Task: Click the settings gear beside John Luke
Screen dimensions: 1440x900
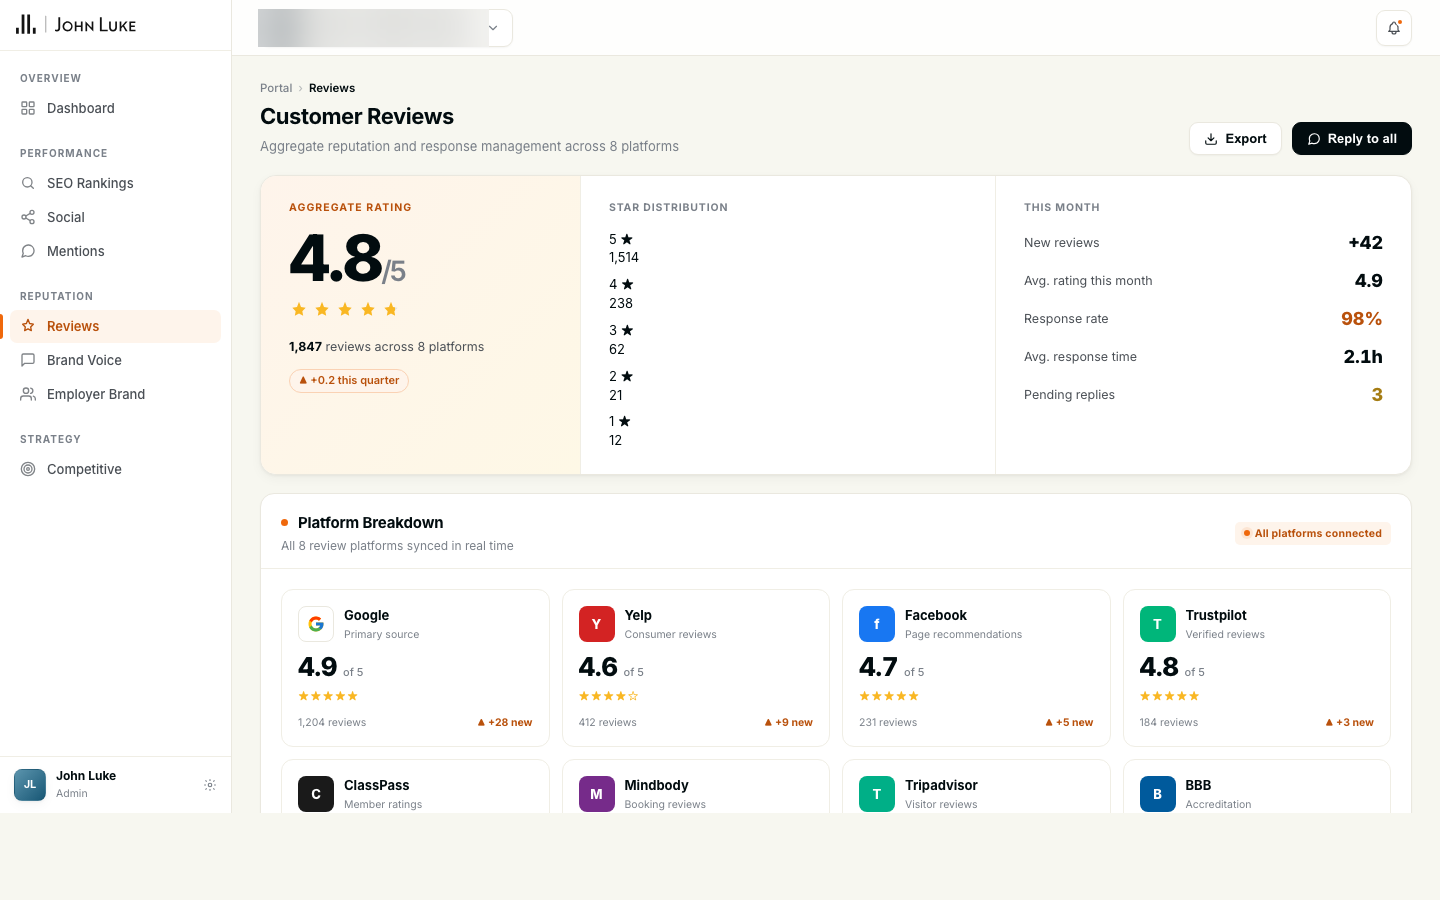Action: coord(210,785)
